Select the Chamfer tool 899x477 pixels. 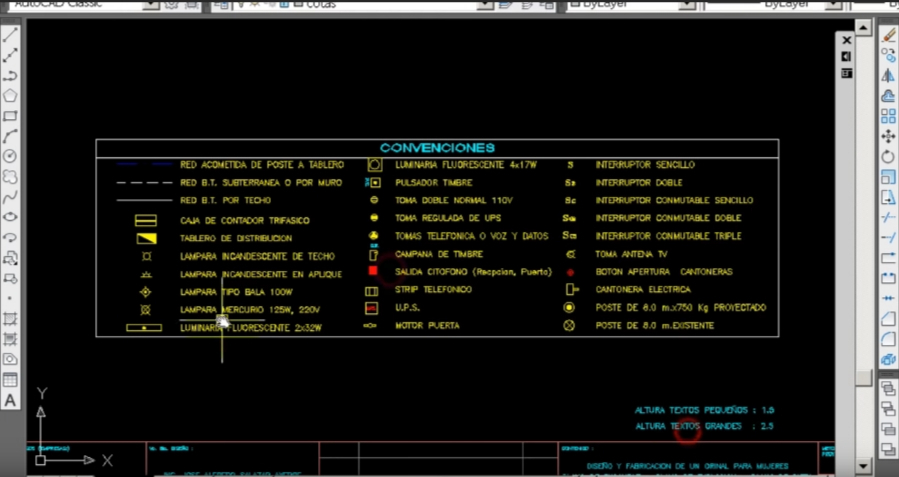point(888,318)
